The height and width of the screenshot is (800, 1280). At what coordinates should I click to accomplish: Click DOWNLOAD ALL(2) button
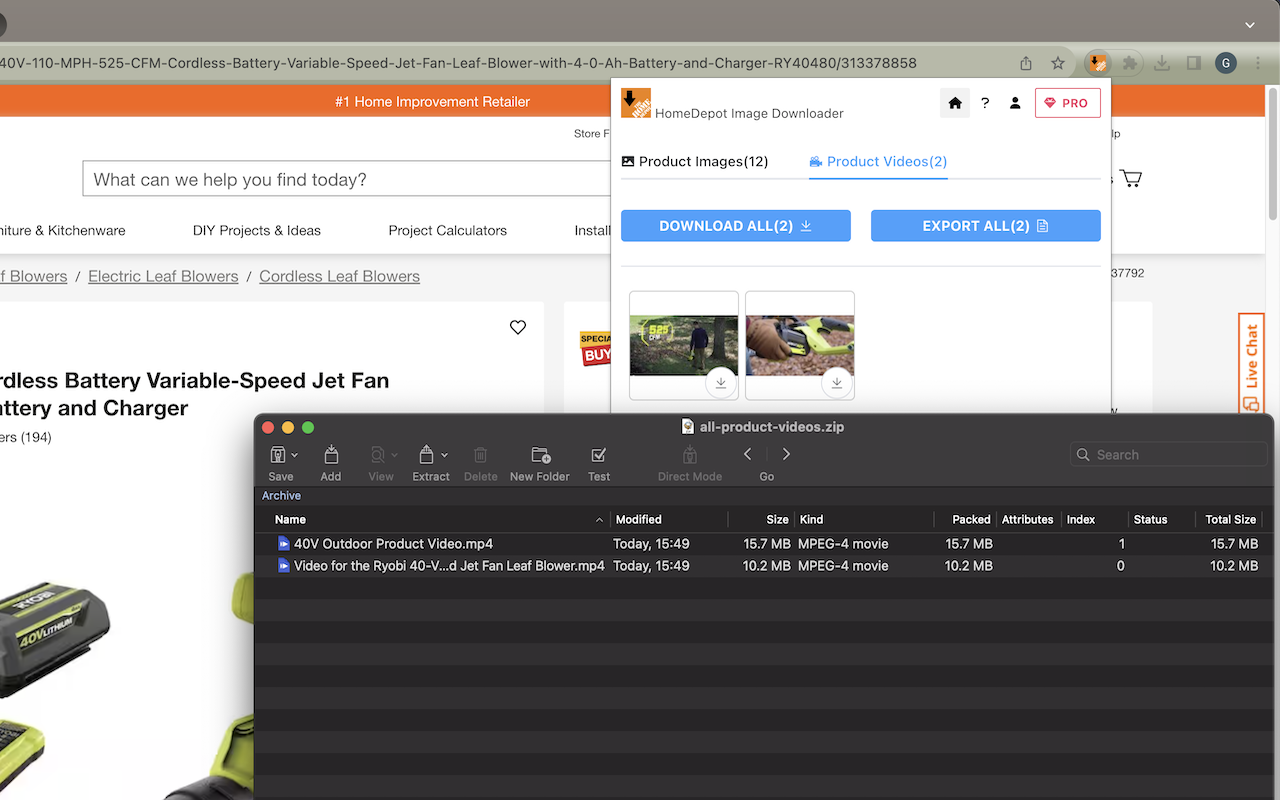pyautogui.click(x=736, y=226)
